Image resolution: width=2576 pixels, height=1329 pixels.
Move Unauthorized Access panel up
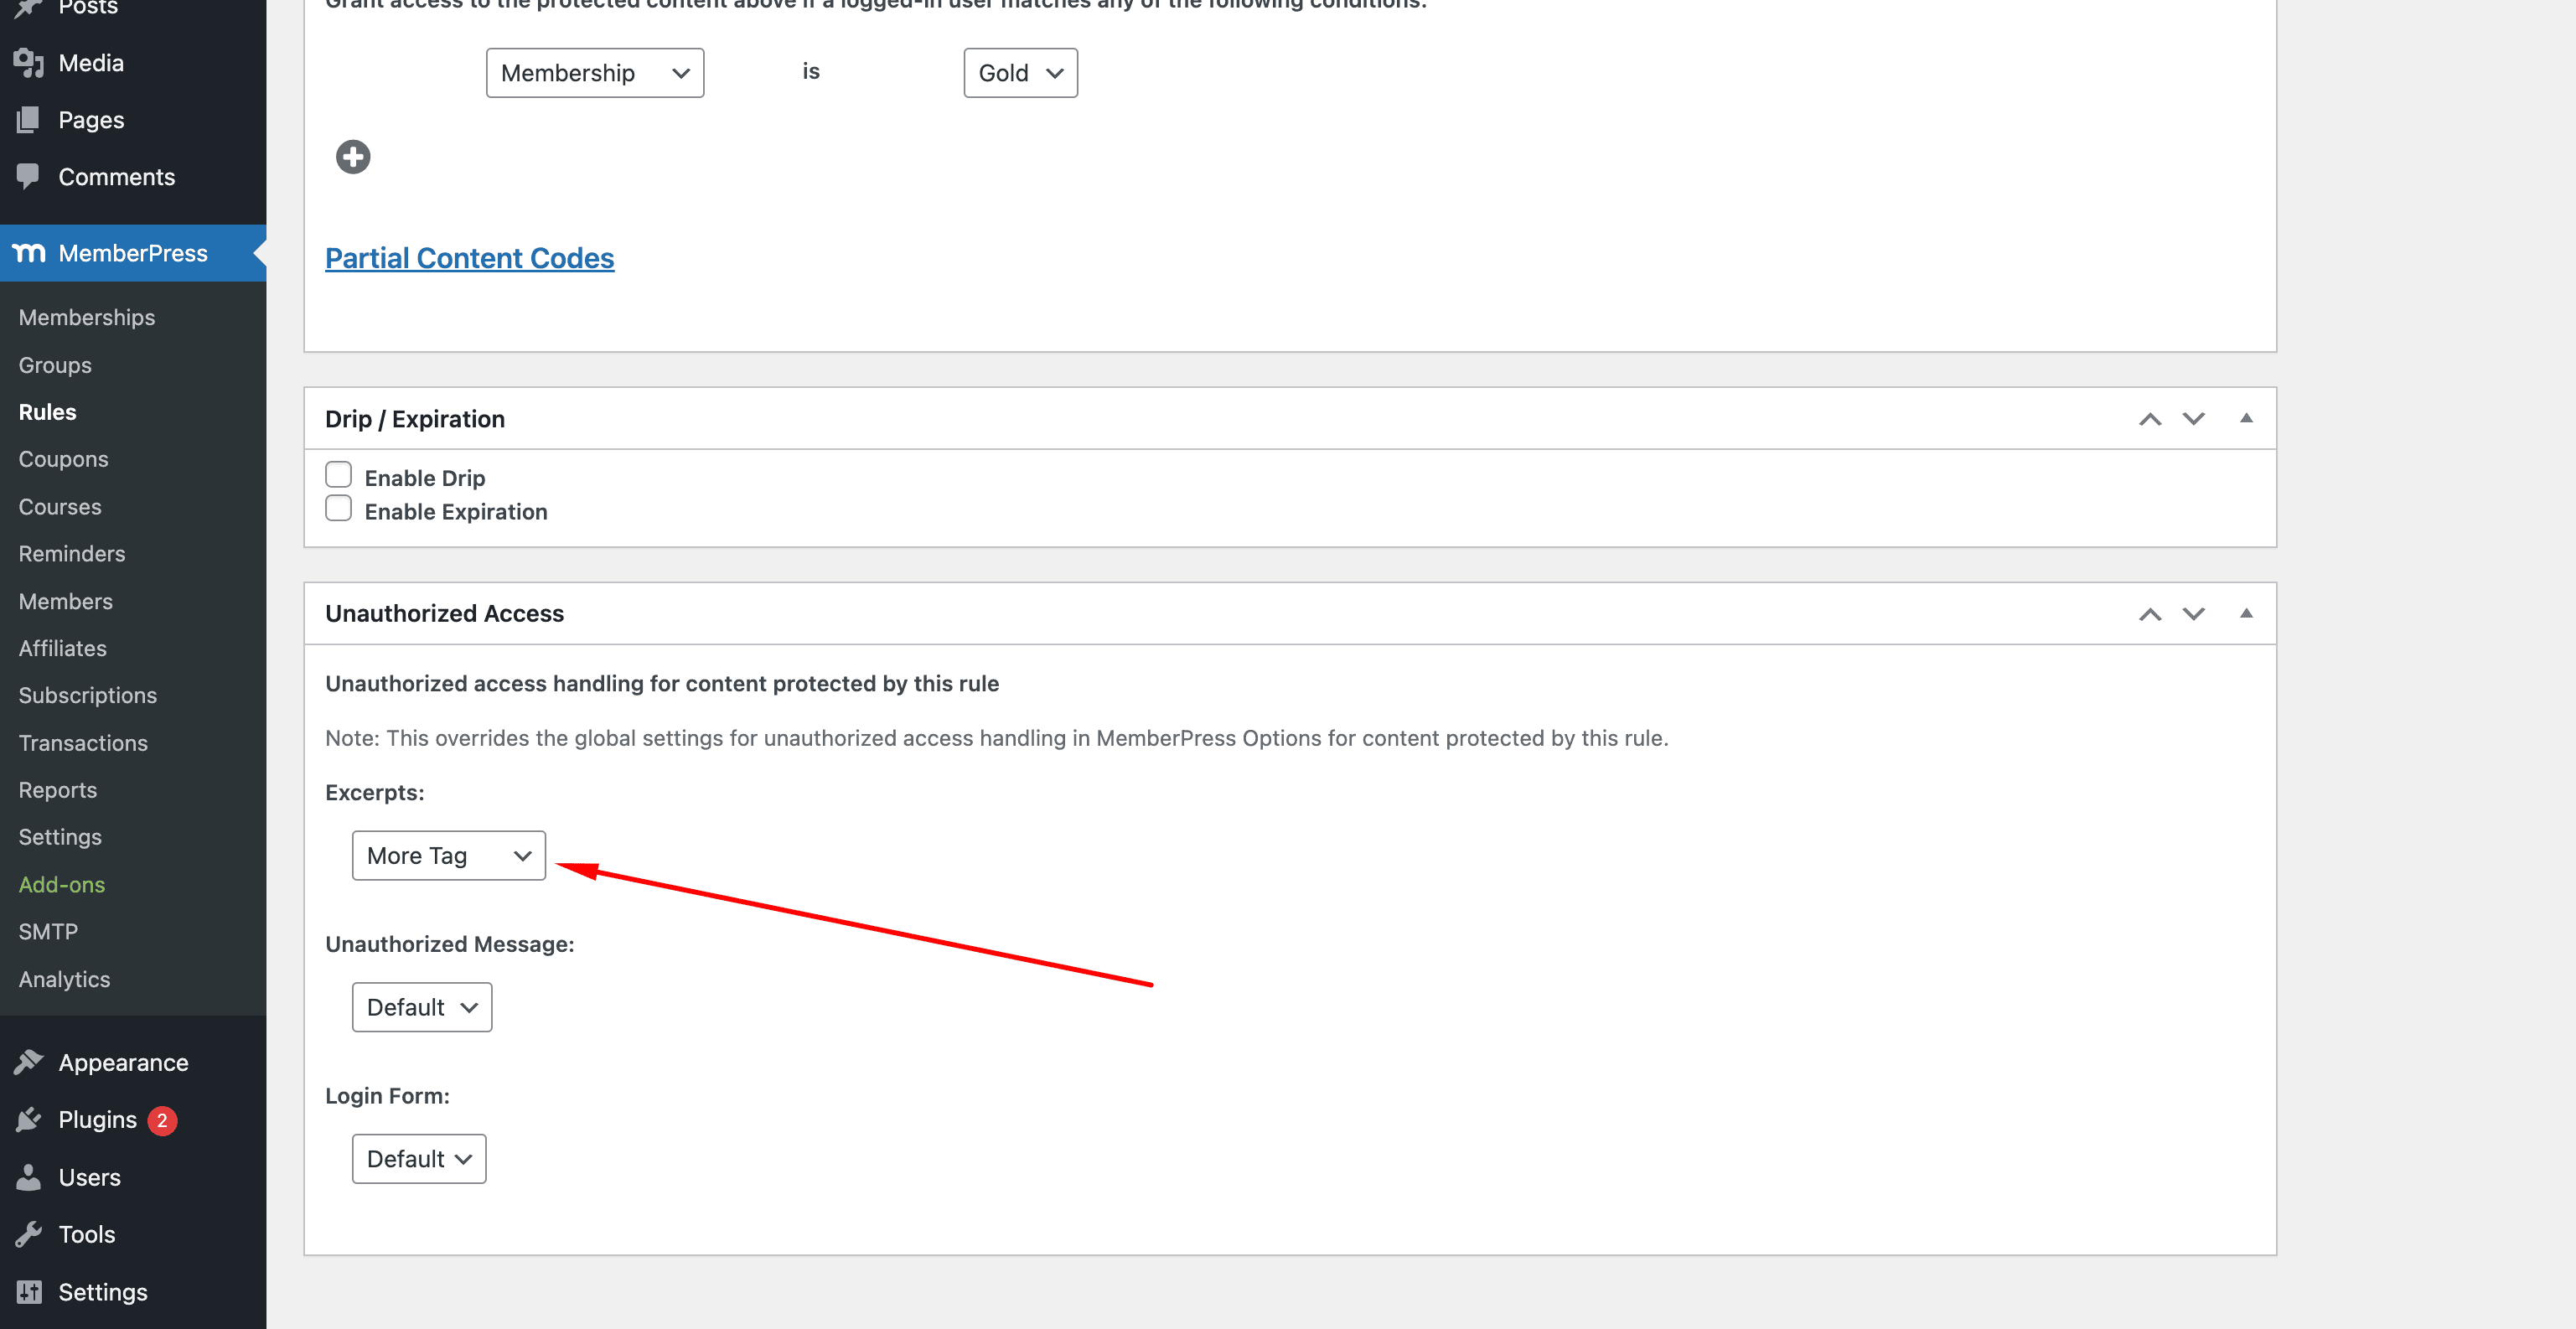point(2150,614)
